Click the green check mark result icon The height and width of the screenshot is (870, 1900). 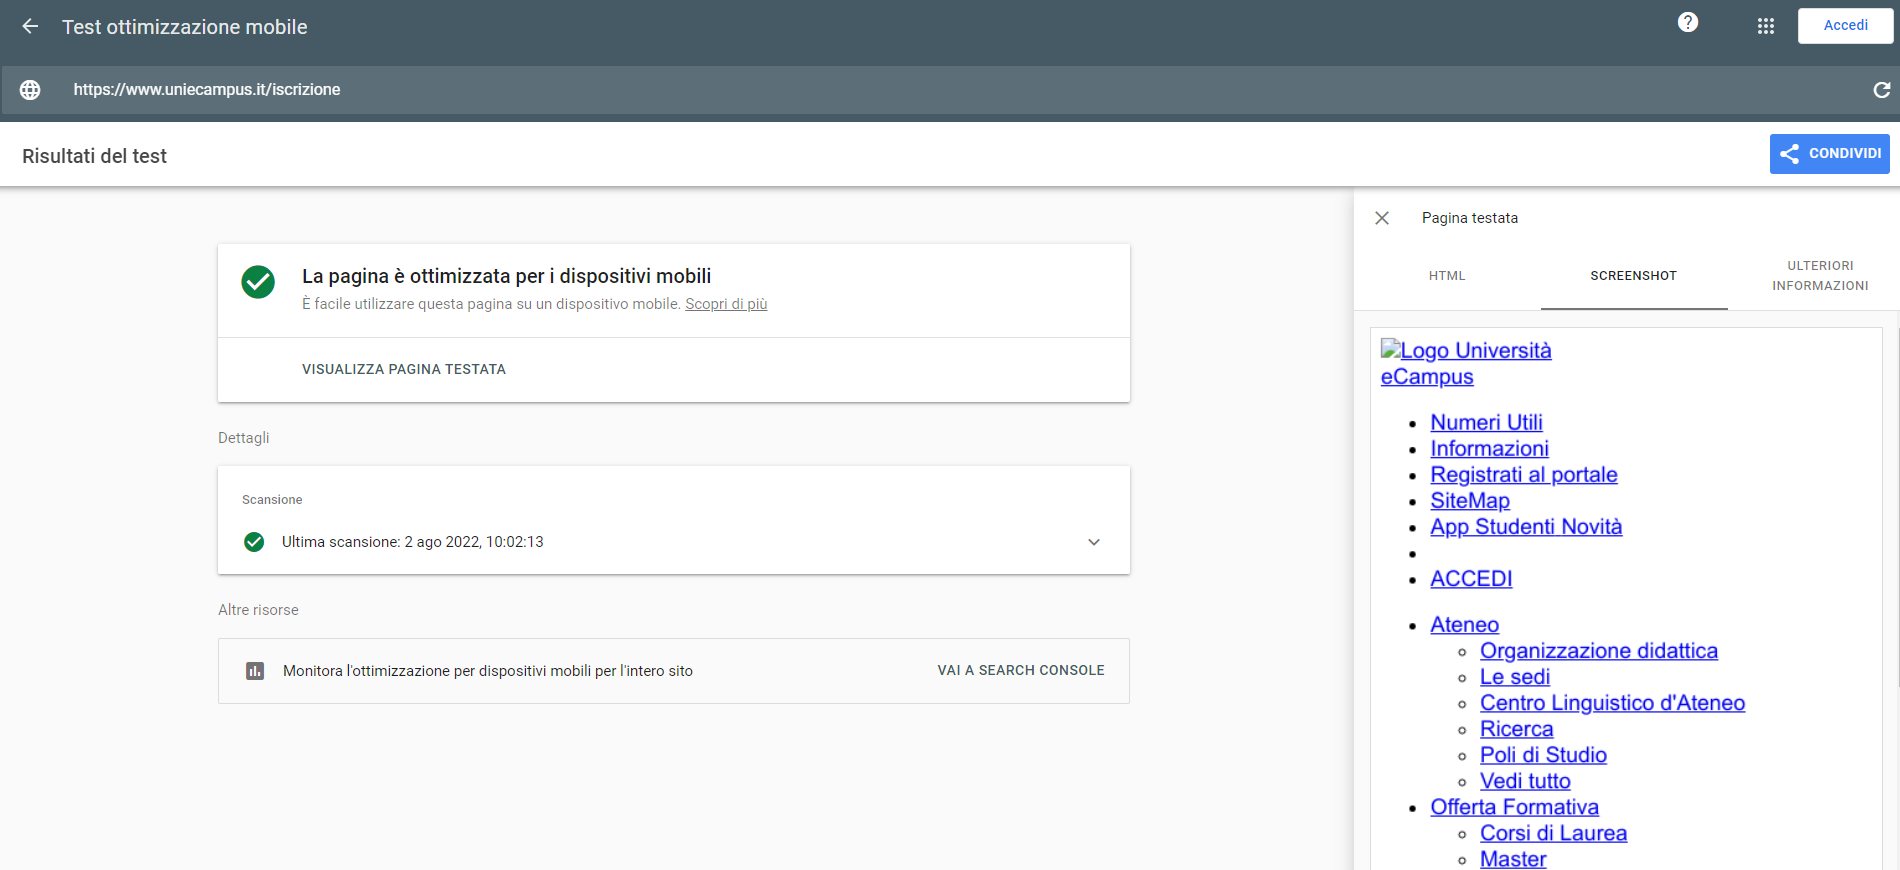(258, 282)
